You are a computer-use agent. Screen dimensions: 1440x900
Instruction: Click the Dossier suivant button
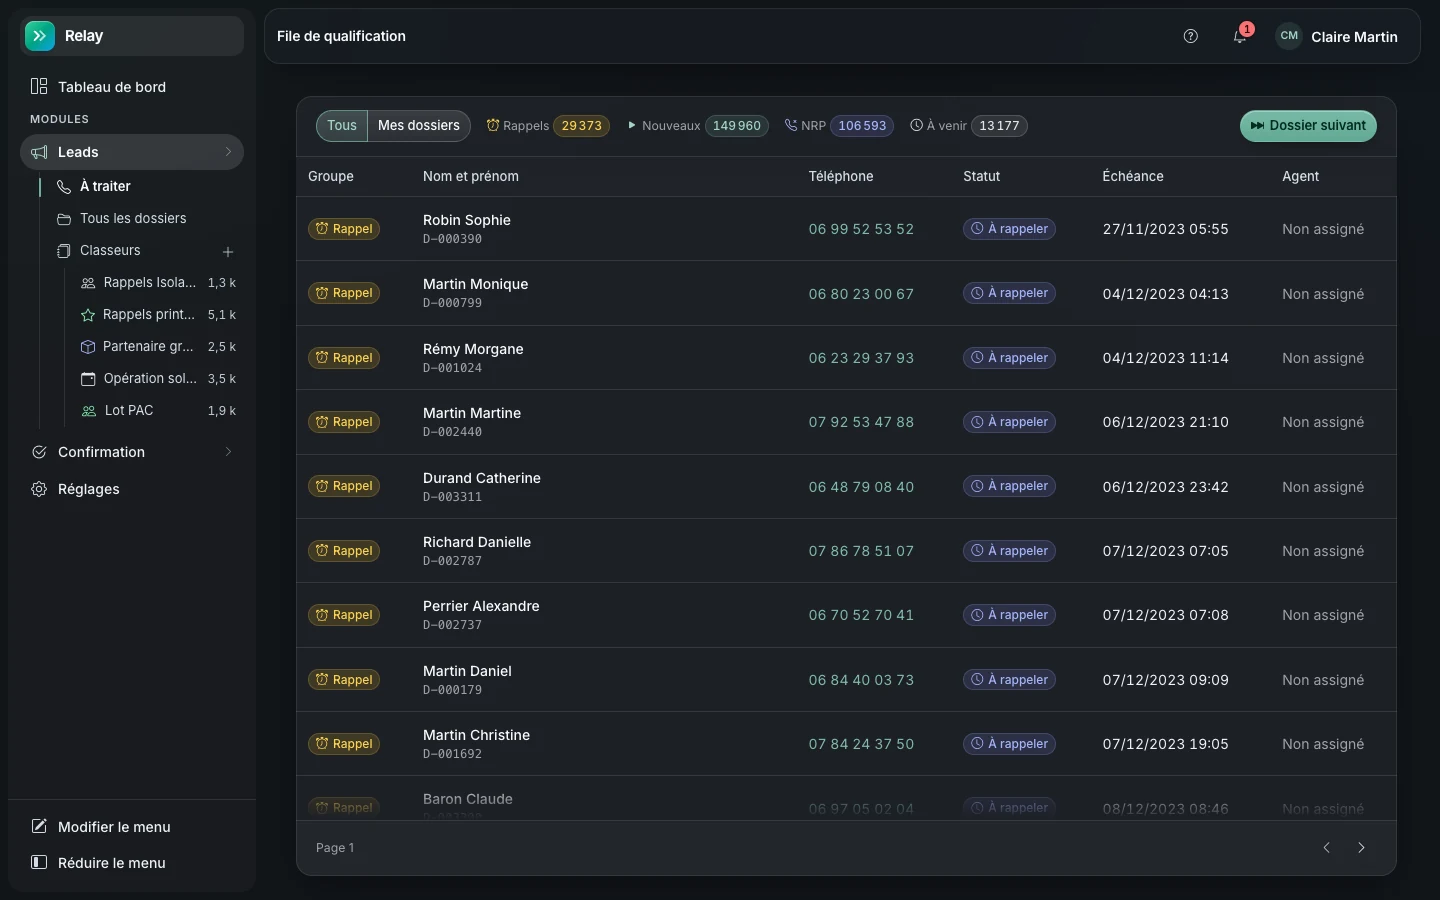point(1308,126)
